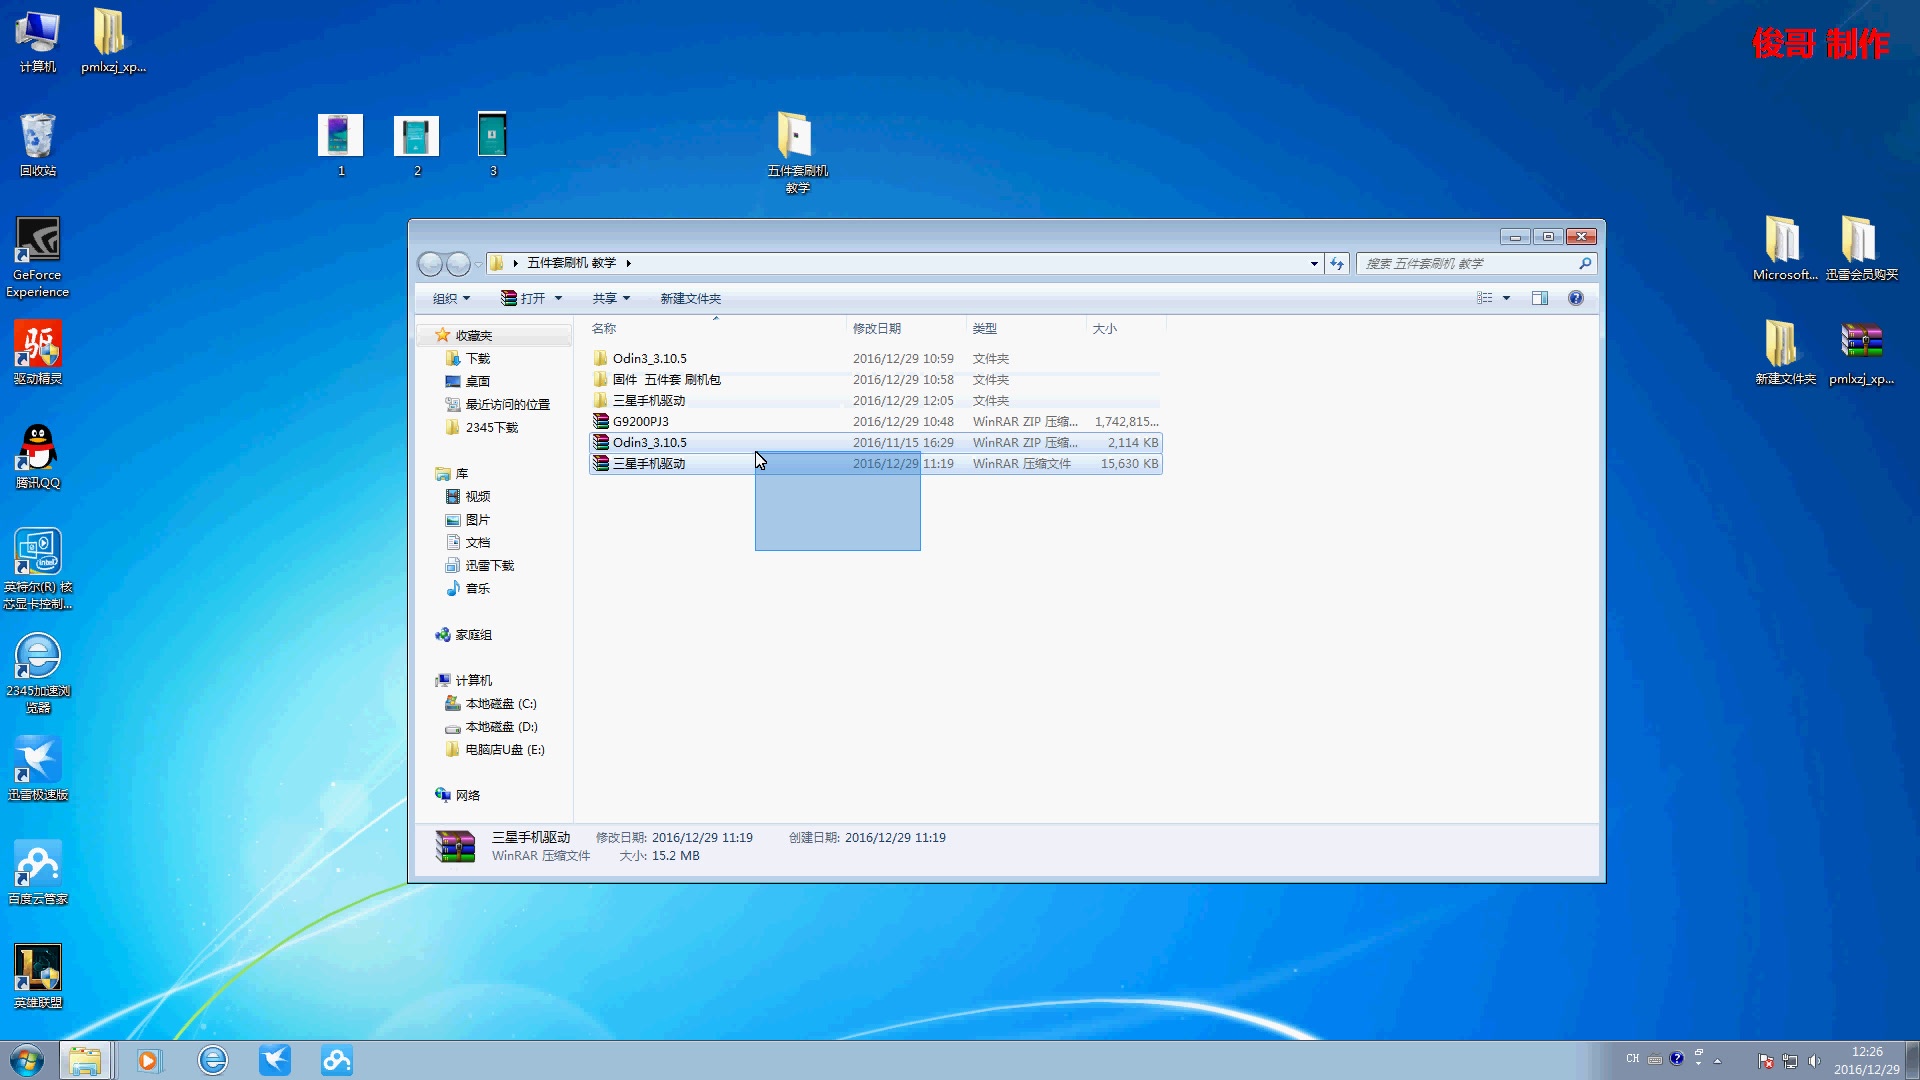Select the GeForce Experience desktop shortcut
Image resolution: width=1920 pixels, height=1080 pixels.
38,257
